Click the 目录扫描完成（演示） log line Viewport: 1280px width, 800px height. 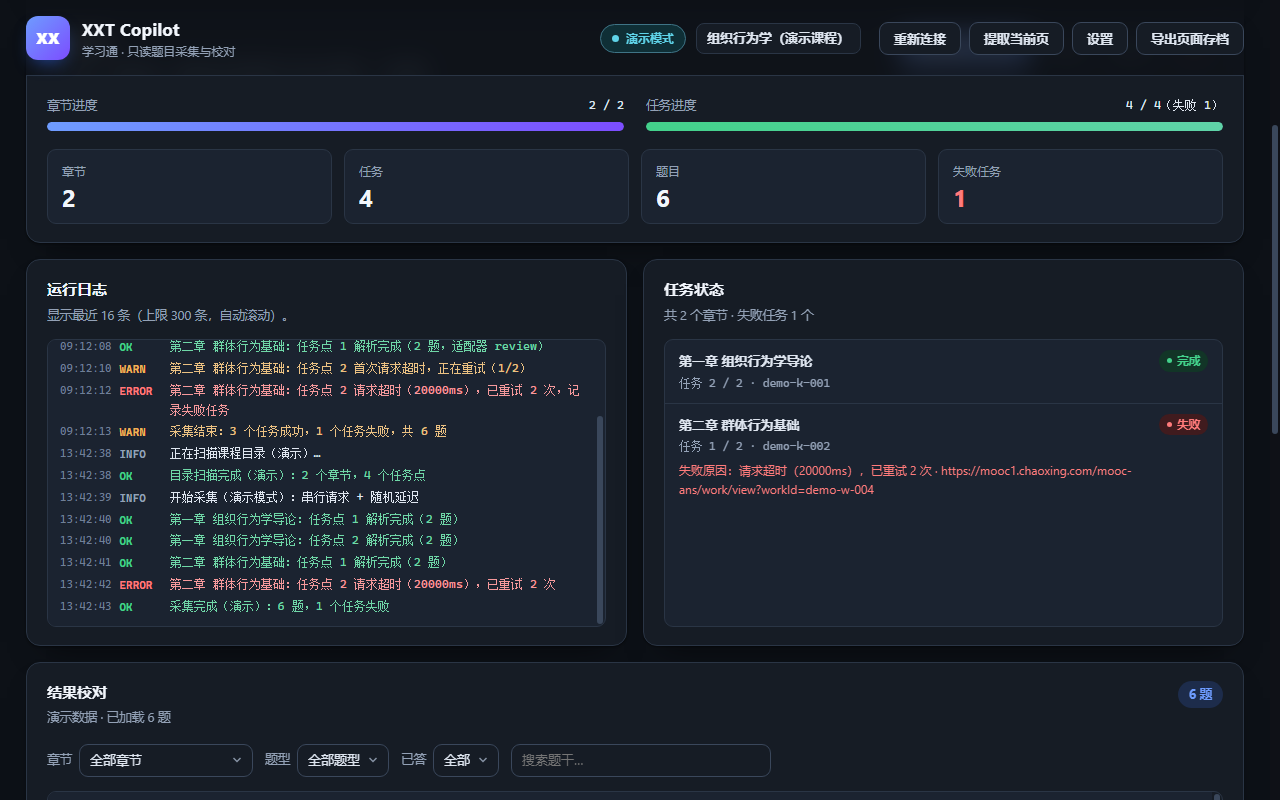(321, 475)
